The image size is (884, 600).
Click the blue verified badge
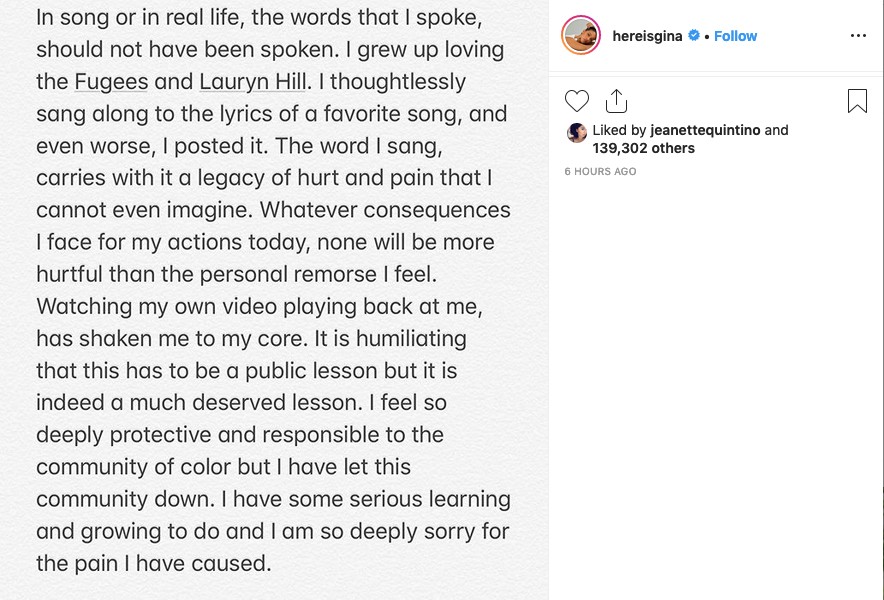pos(694,35)
